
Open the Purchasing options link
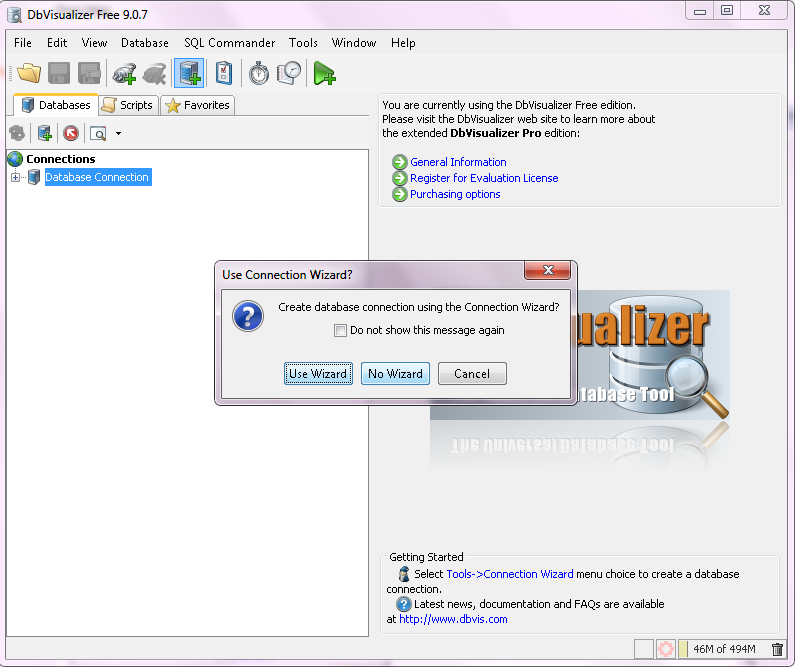[x=455, y=195]
